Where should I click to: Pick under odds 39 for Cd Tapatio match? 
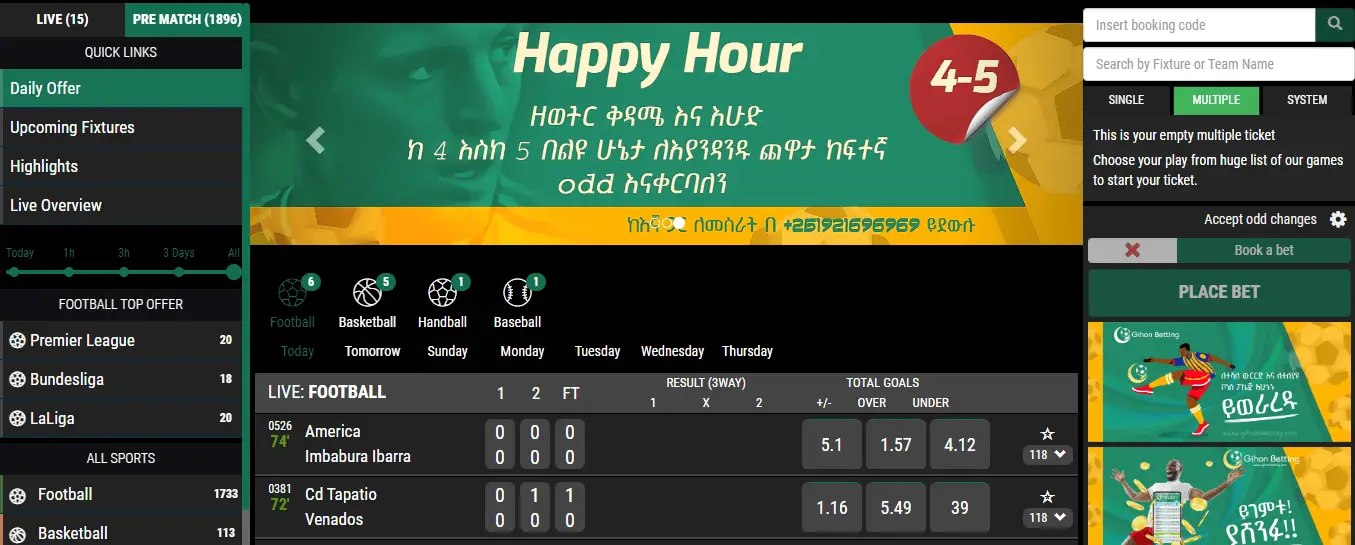tap(960, 508)
